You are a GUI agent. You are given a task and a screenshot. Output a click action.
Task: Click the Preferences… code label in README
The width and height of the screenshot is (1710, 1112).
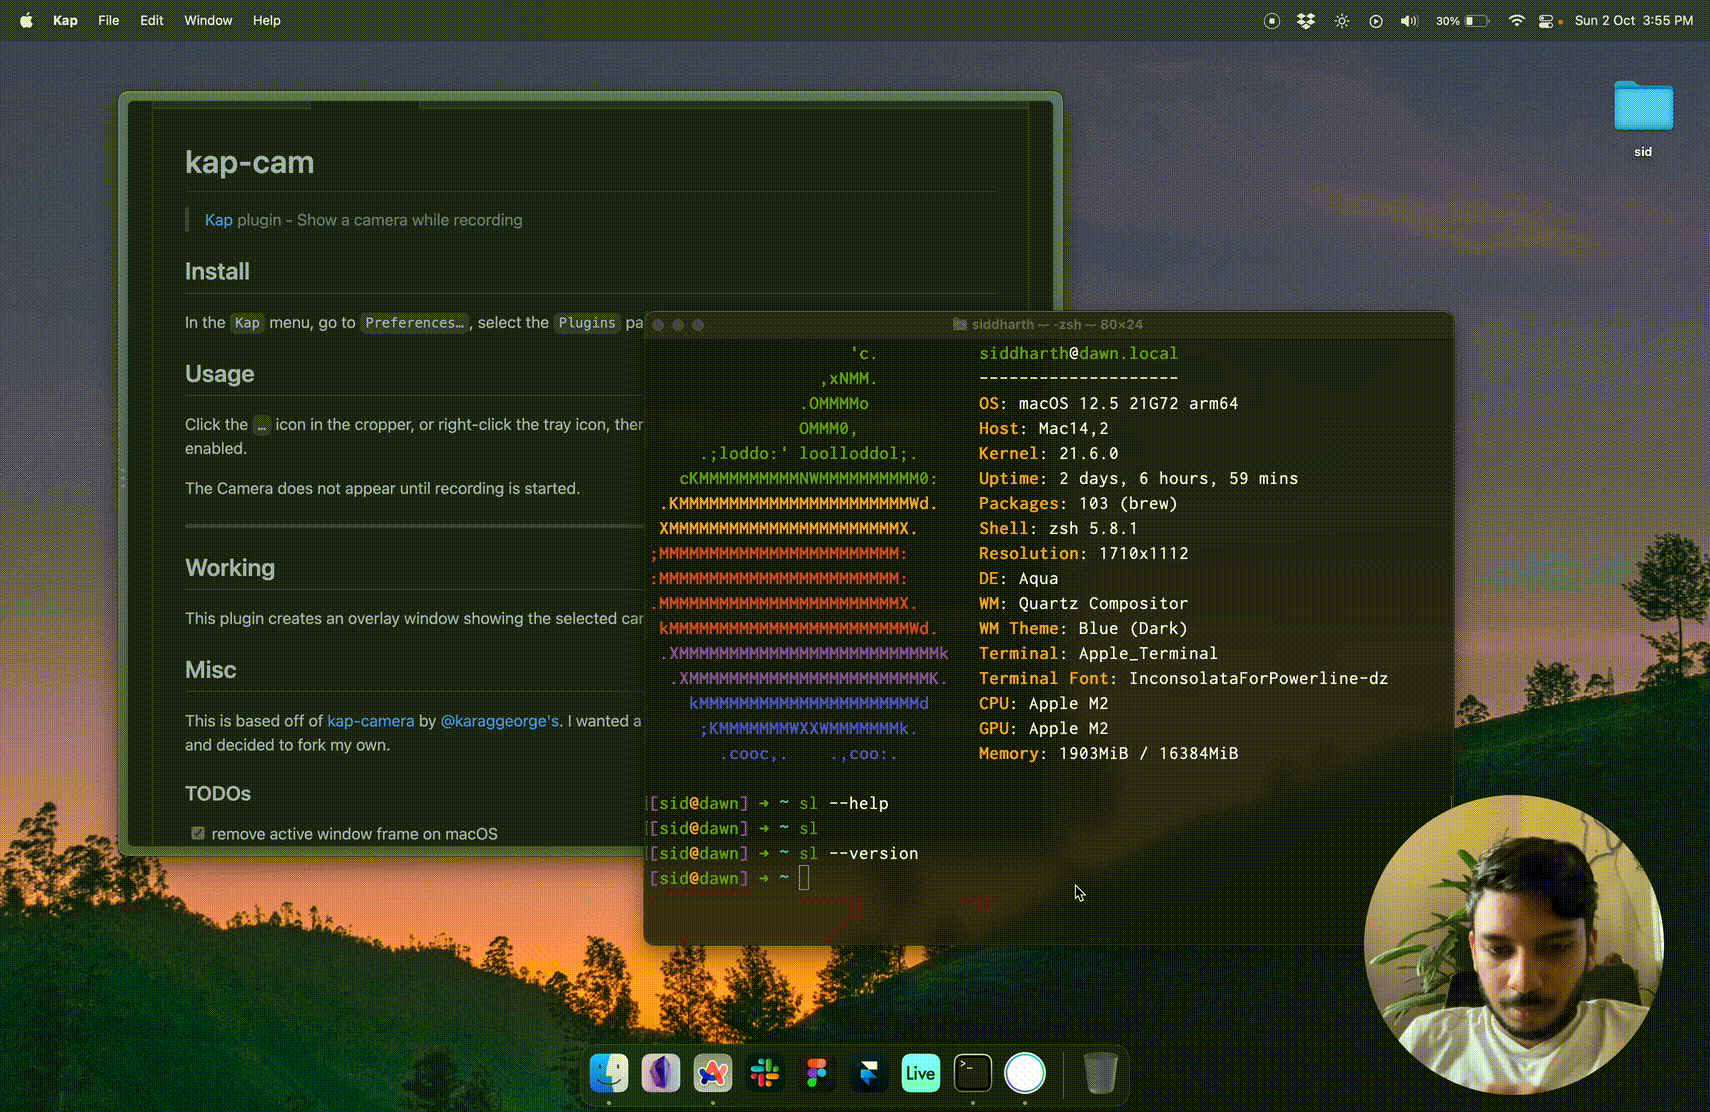pyautogui.click(x=414, y=323)
